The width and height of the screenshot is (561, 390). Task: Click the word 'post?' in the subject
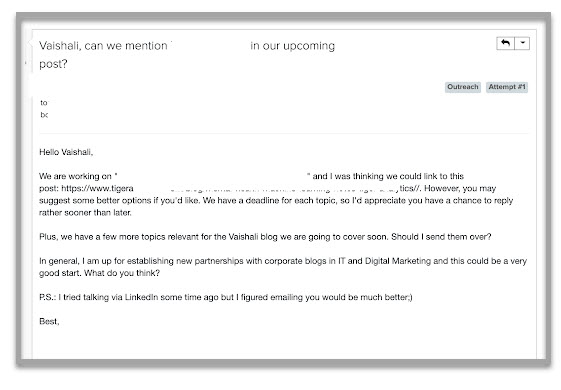tap(53, 64)
